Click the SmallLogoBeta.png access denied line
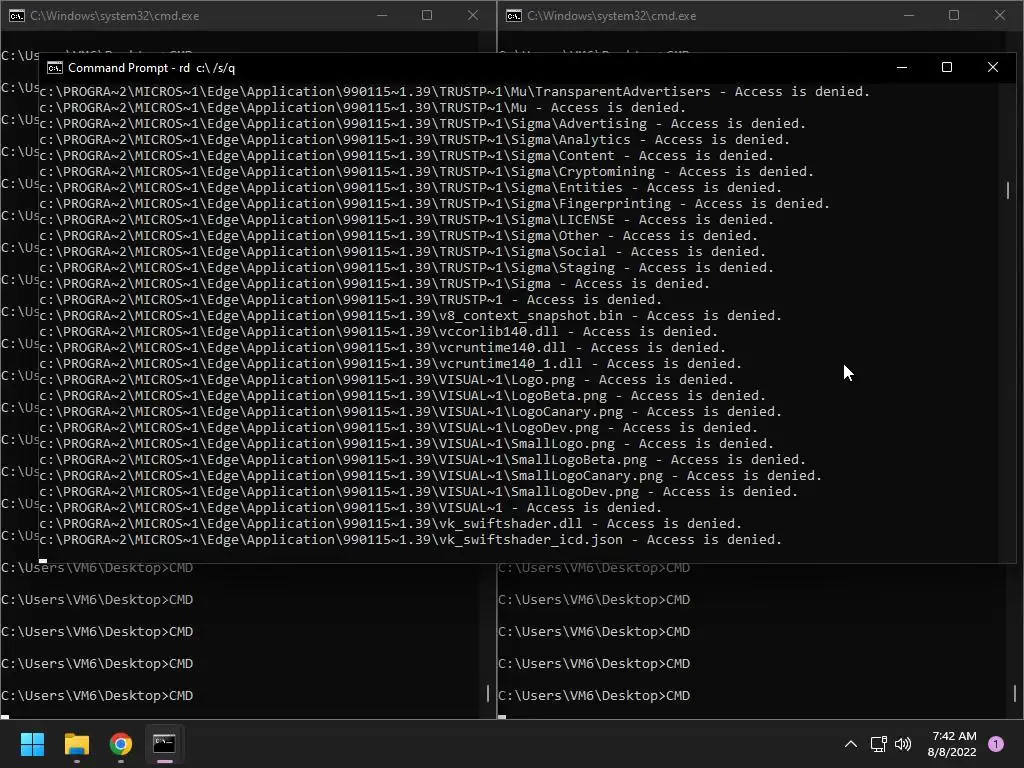This screenshot has width=1024, height=768. point(423,459)
